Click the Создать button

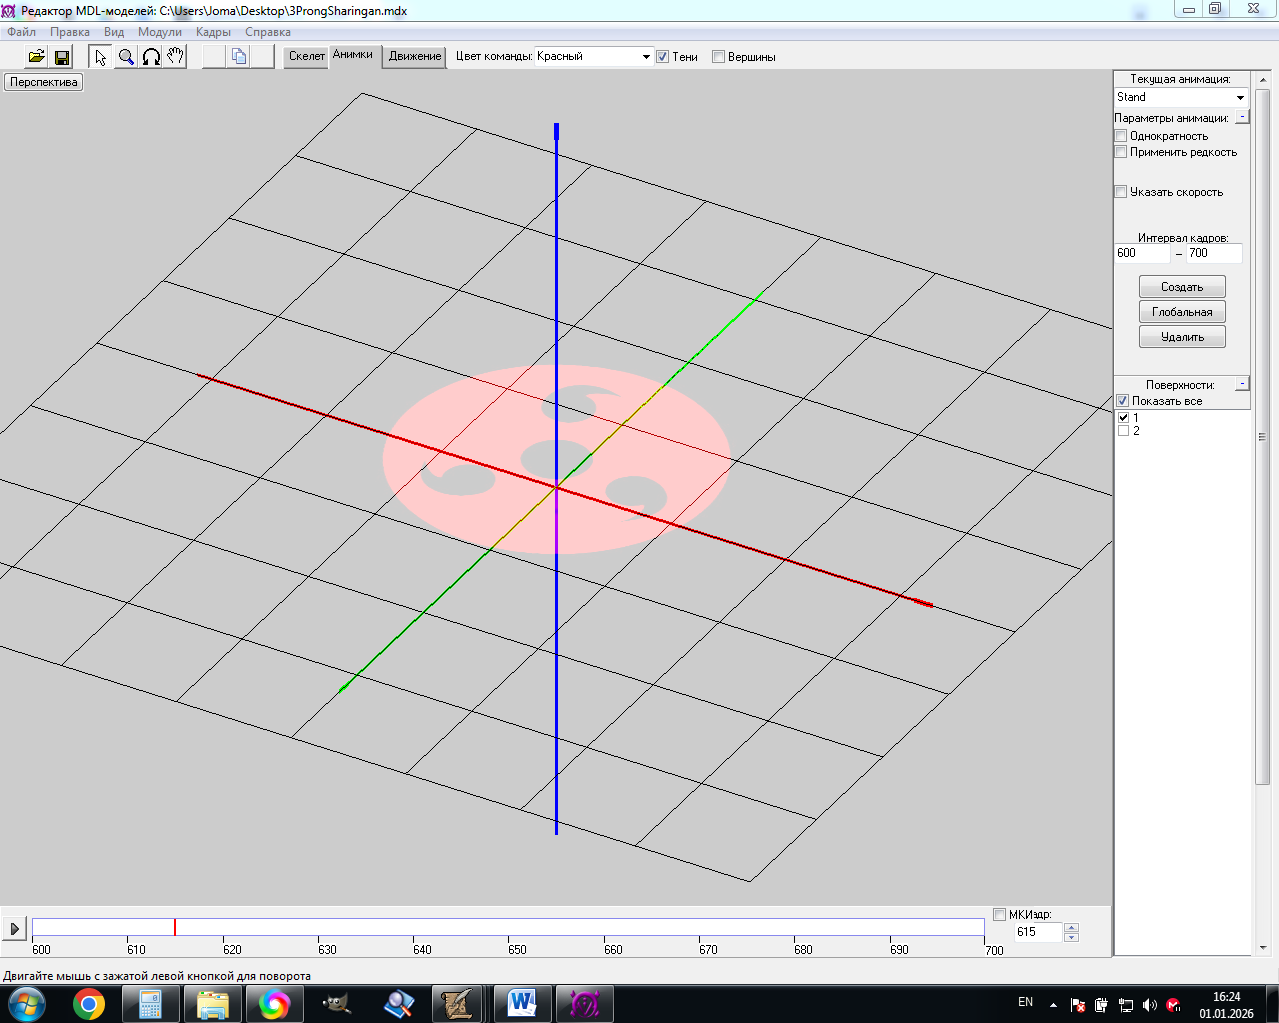tap(1182, 287)
